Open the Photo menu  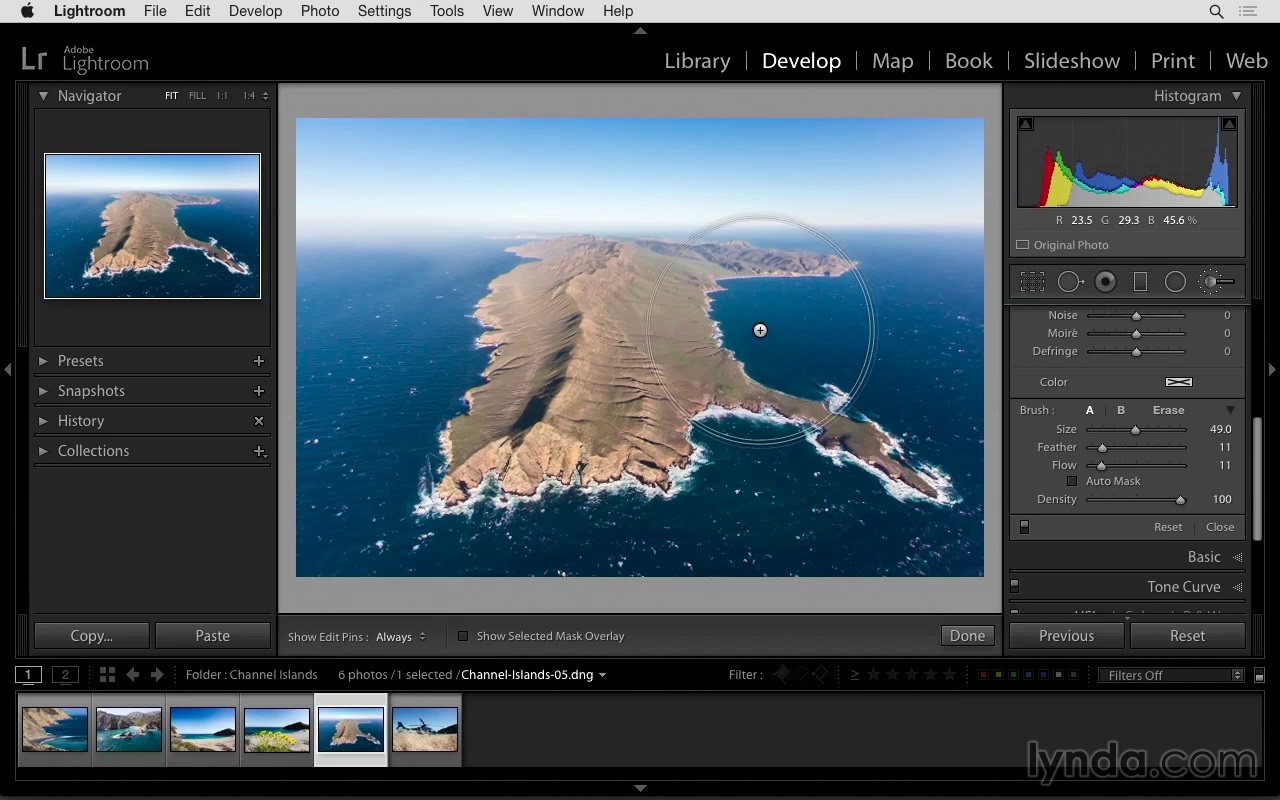(x=320, y=11)
